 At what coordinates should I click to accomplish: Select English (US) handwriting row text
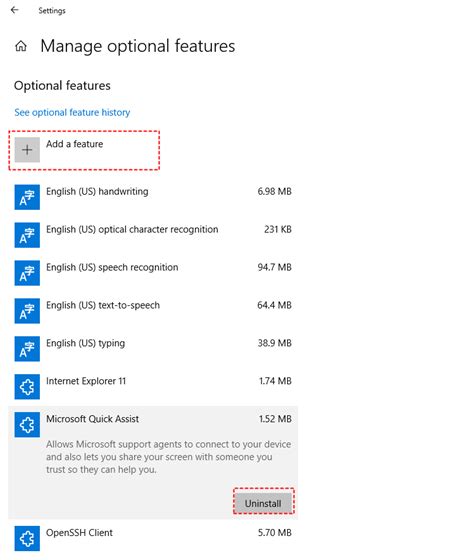pyautogui.click(x=97, y=192)
